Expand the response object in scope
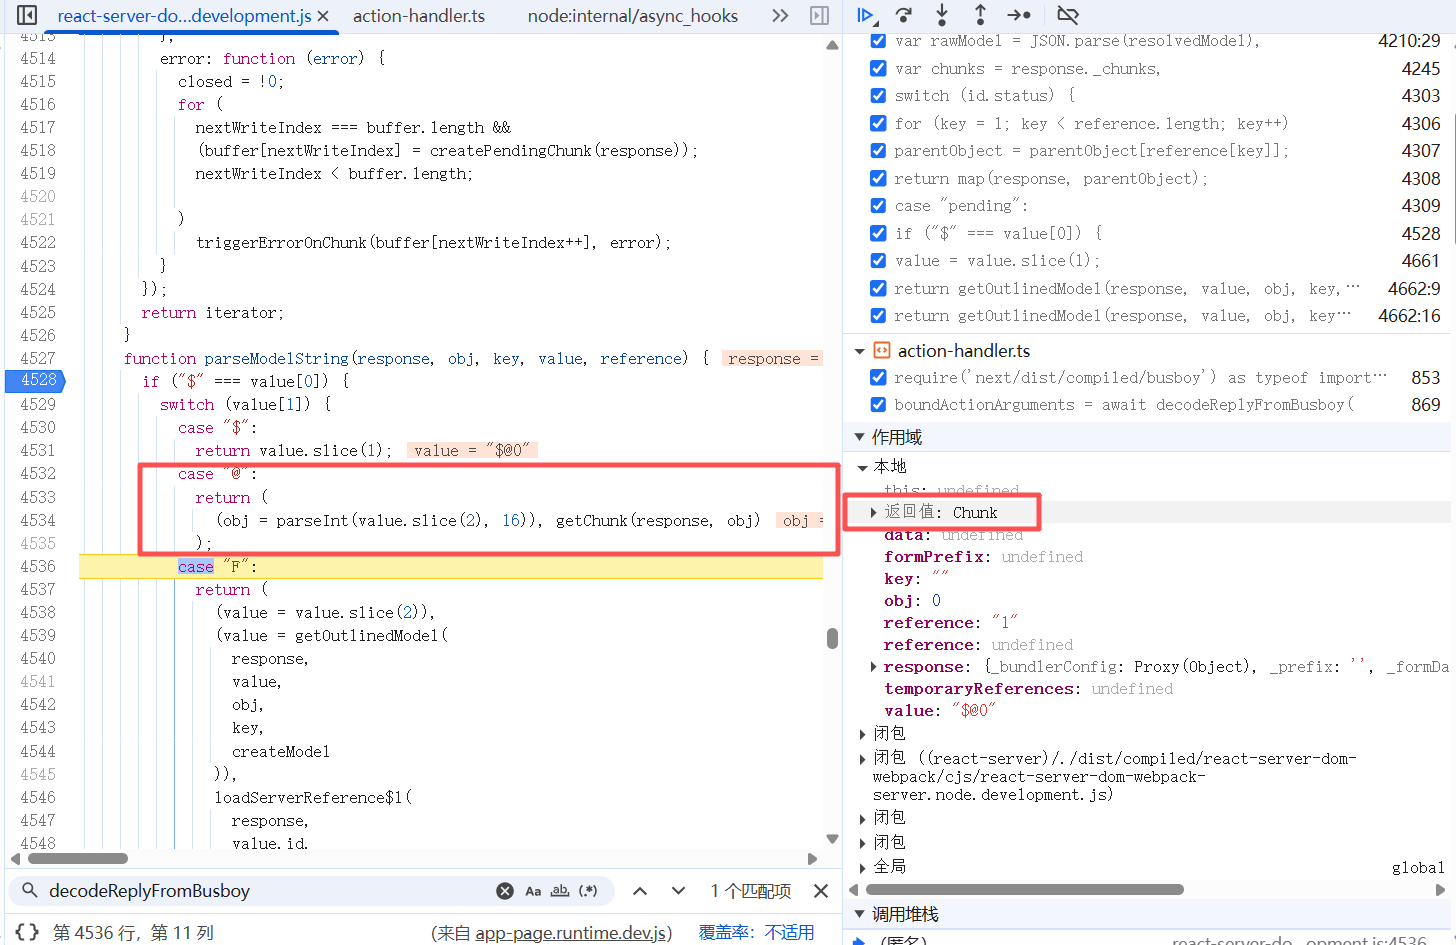 click(873, 667)
